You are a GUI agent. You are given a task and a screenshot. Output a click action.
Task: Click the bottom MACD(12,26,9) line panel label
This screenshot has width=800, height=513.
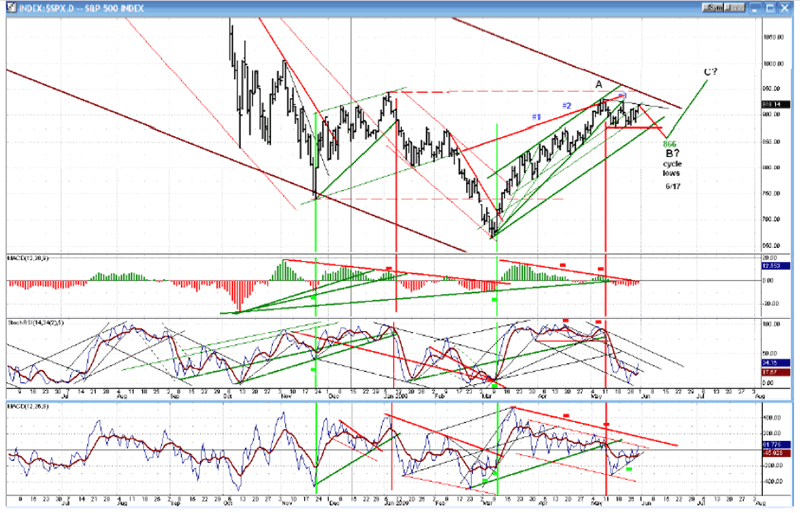click(28, 406)
